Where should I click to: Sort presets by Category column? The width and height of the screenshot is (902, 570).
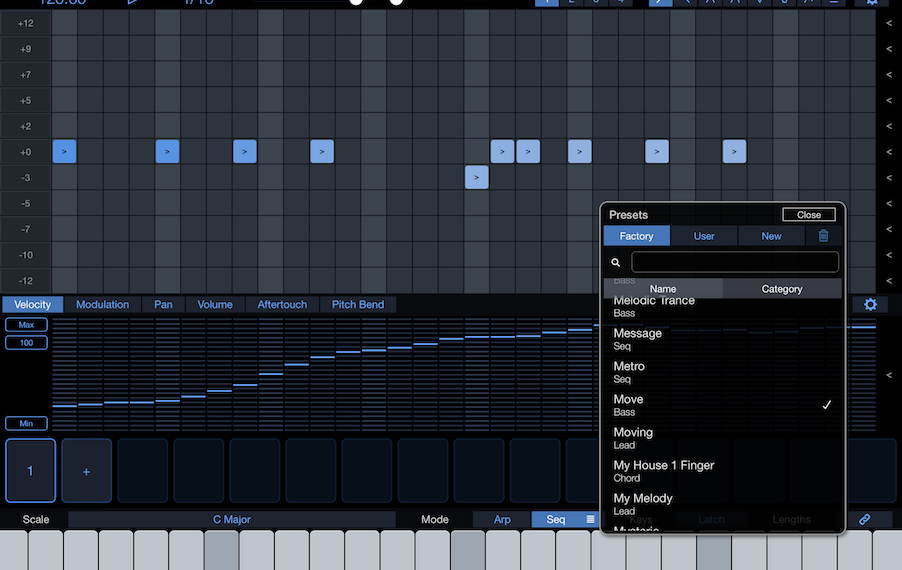(781, 289)
